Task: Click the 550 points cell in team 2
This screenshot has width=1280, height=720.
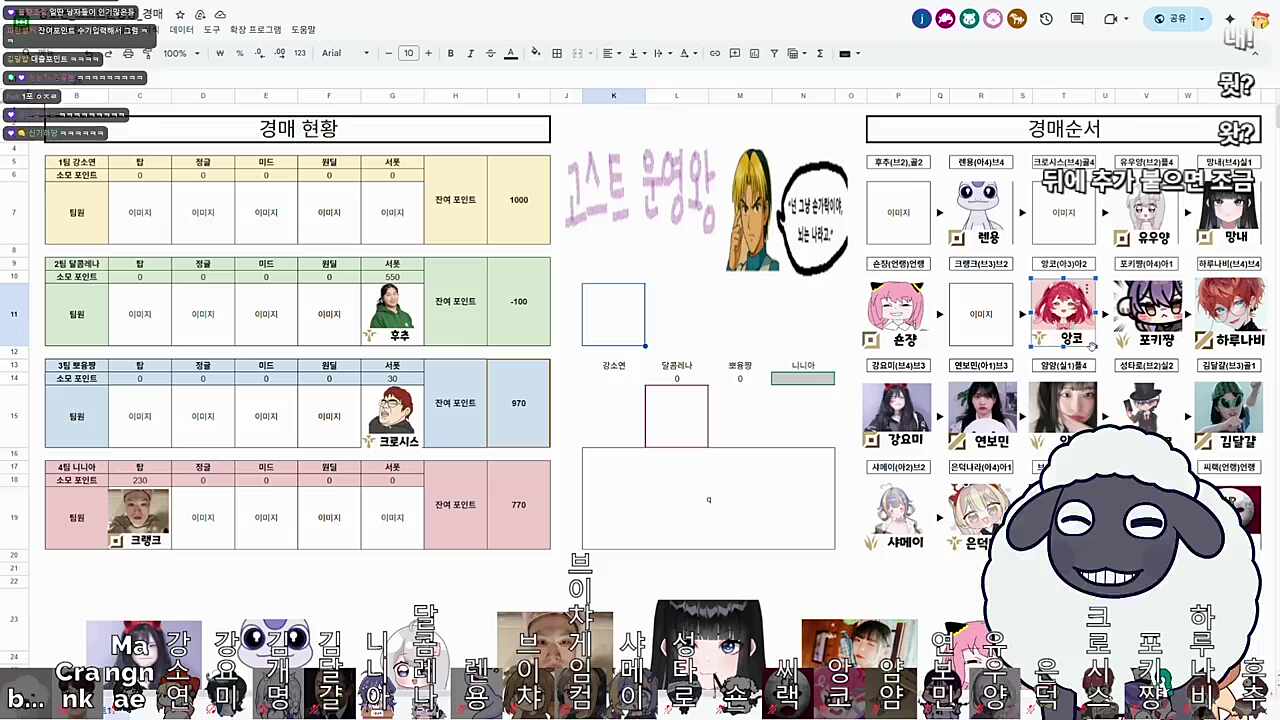Action: (392, 277)
